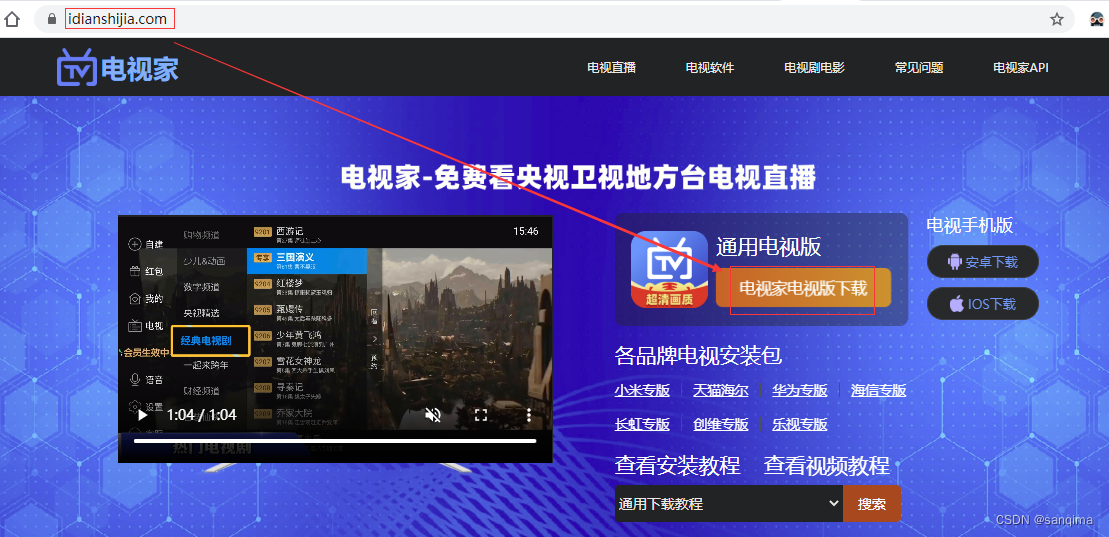Click the 搜索 button
The image size is (1109, 537).
(x=872, y=504)
